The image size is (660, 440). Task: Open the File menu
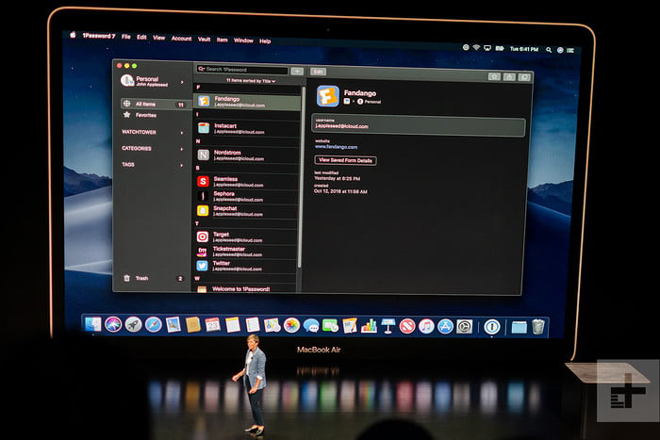pyautogui.click(x=126, y=37)
